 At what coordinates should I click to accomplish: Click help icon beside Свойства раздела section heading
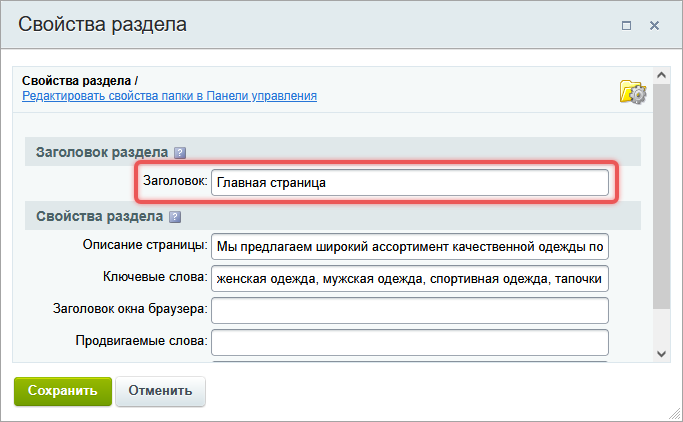[175, 216]
